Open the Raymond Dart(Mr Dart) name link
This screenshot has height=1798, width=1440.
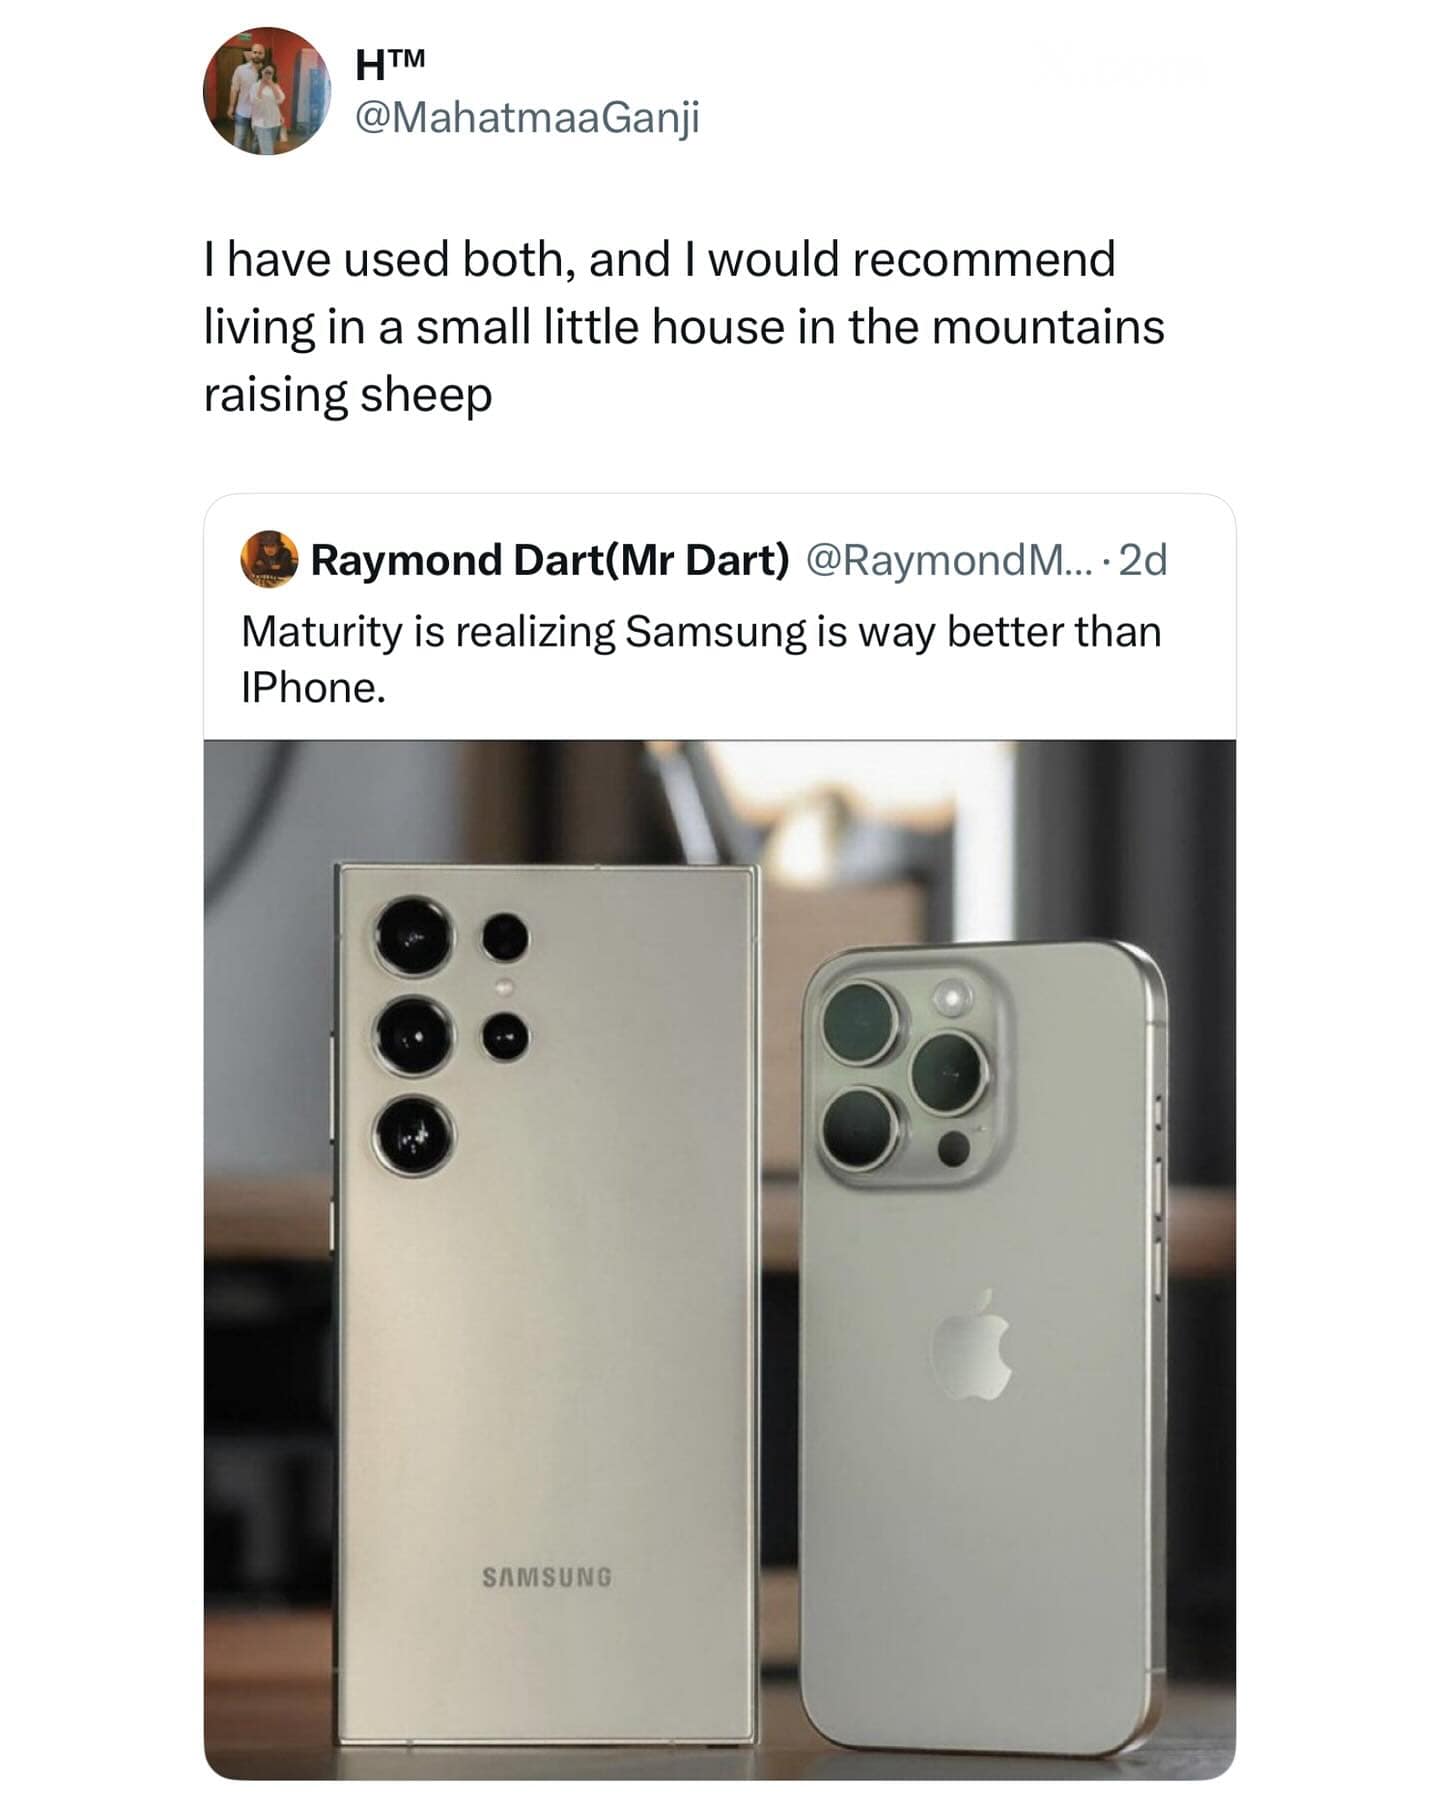(x=550, y=560)
